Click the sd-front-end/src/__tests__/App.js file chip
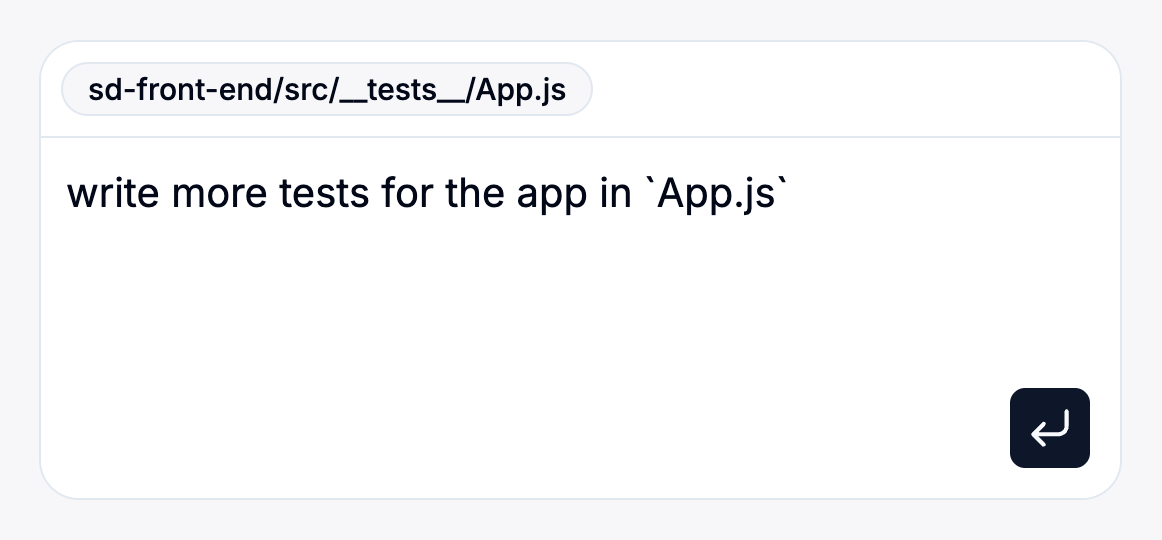Screen dimensions: 1162x540 tap(327, 91)
